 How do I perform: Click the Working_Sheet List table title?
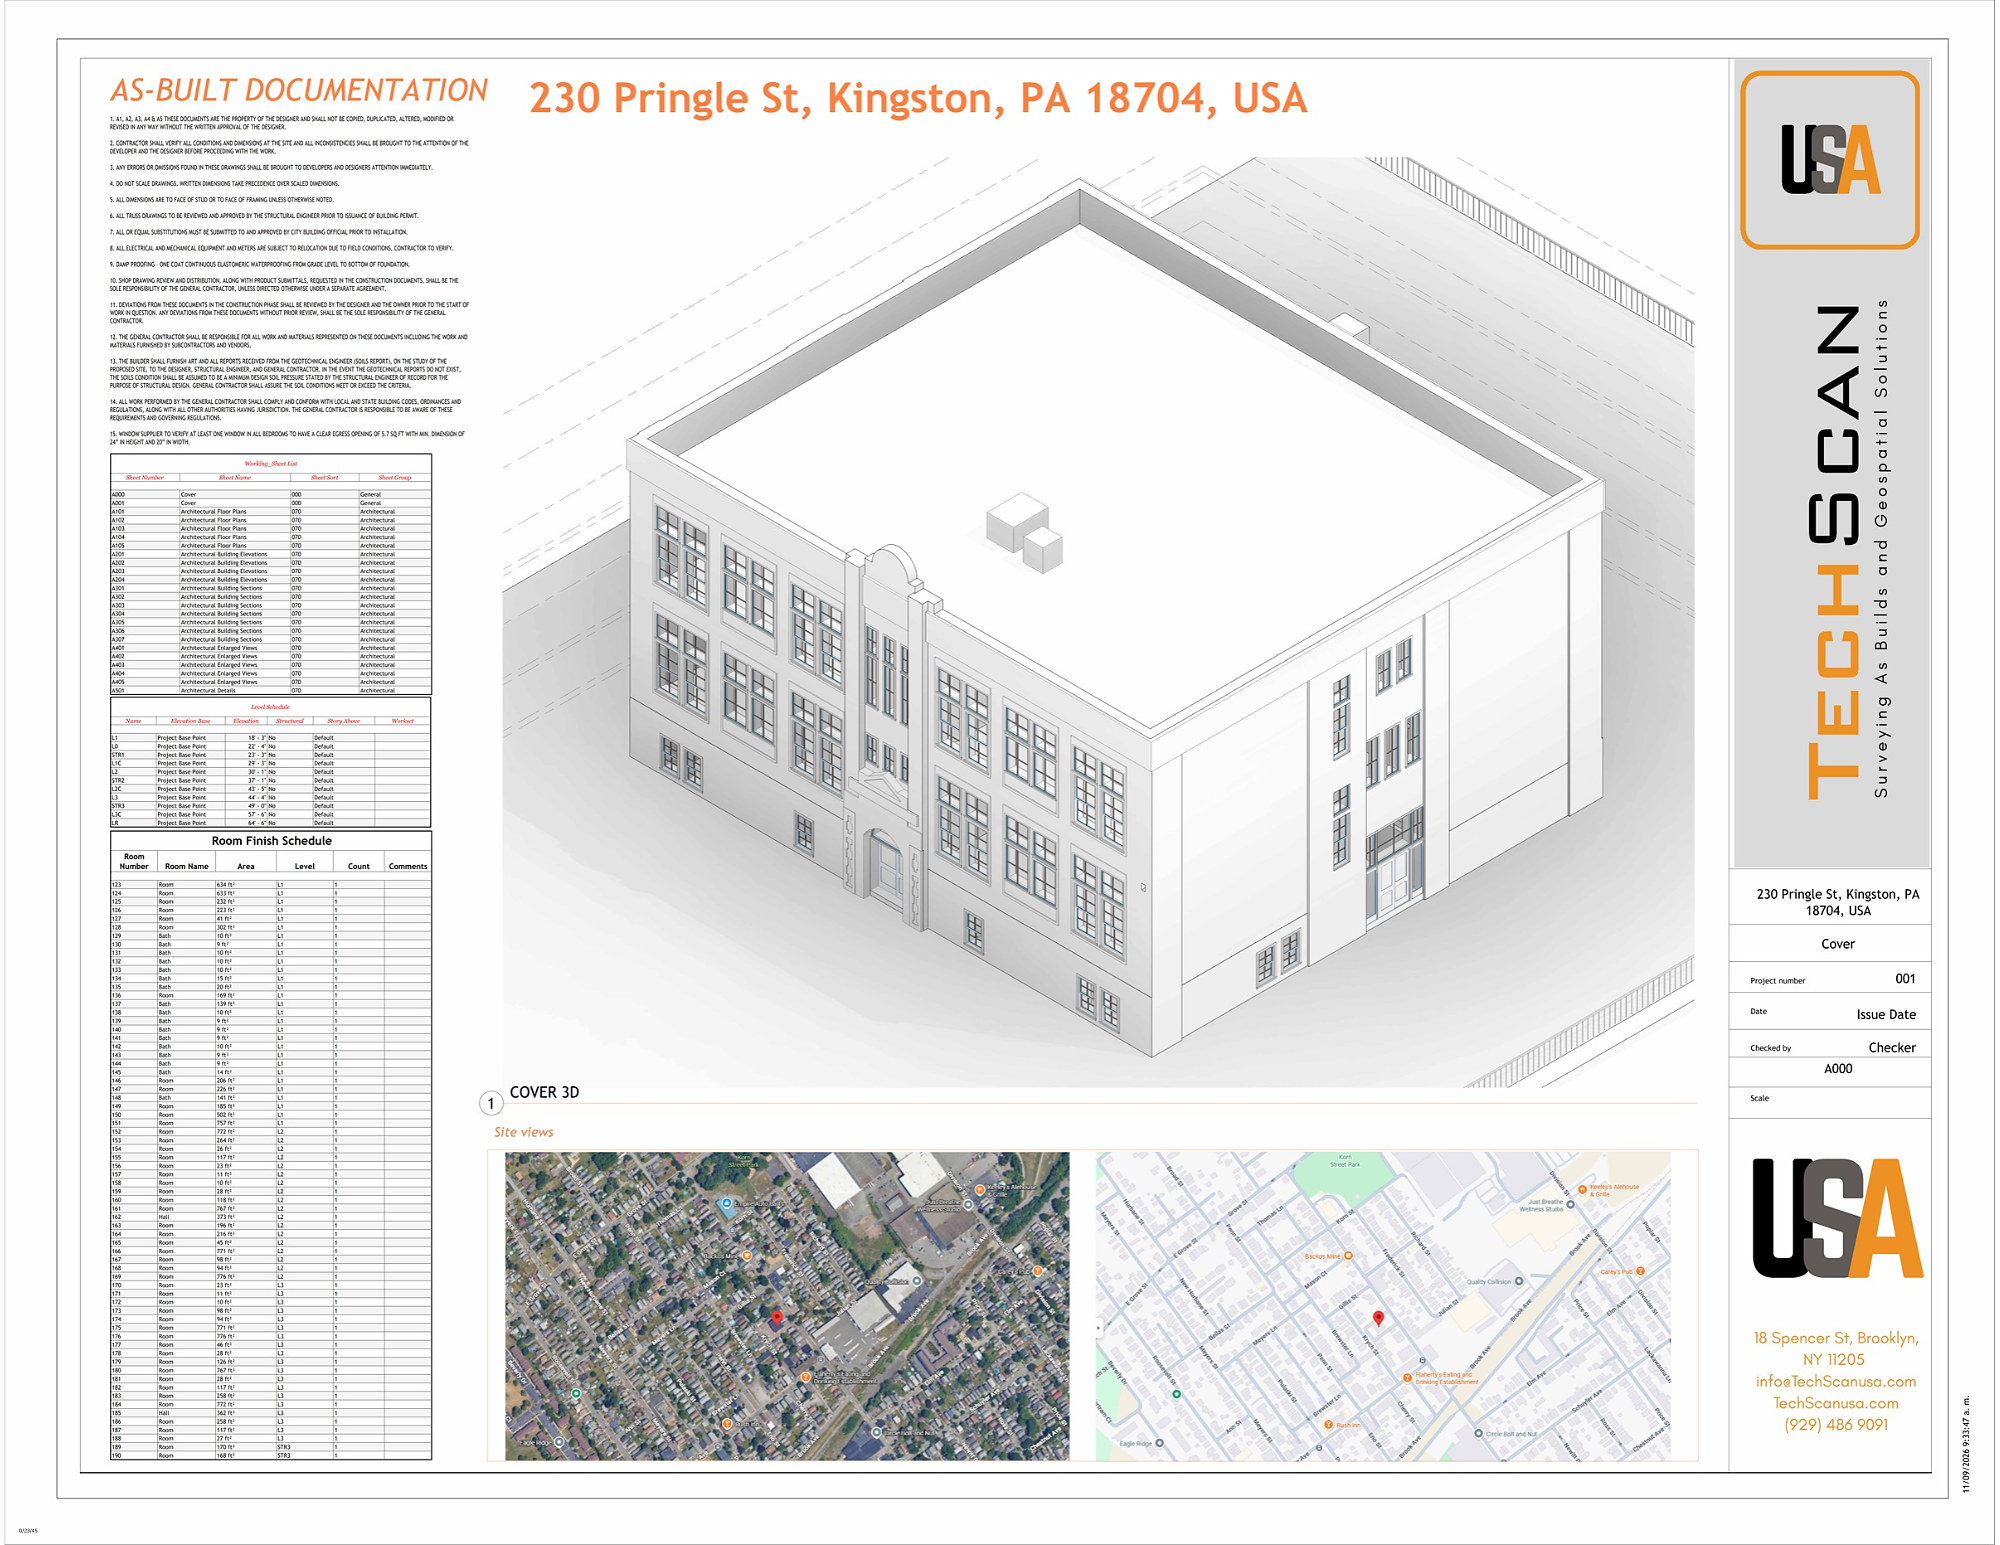pos(271,464)
